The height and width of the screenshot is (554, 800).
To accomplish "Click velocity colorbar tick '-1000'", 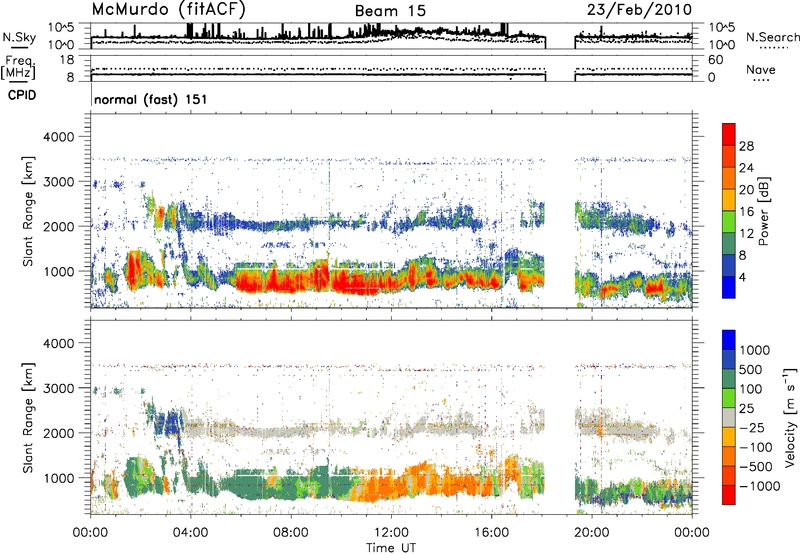I will coord(760,486).
